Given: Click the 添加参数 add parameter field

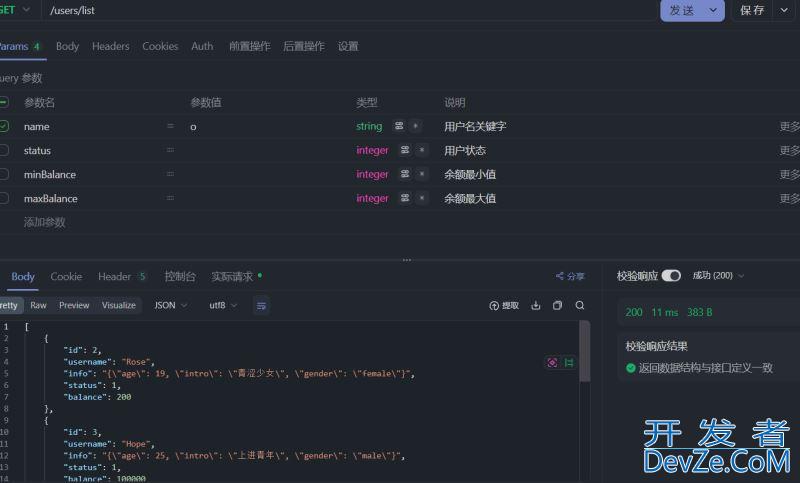Looking at the screenshot, I should coord(44,222).
